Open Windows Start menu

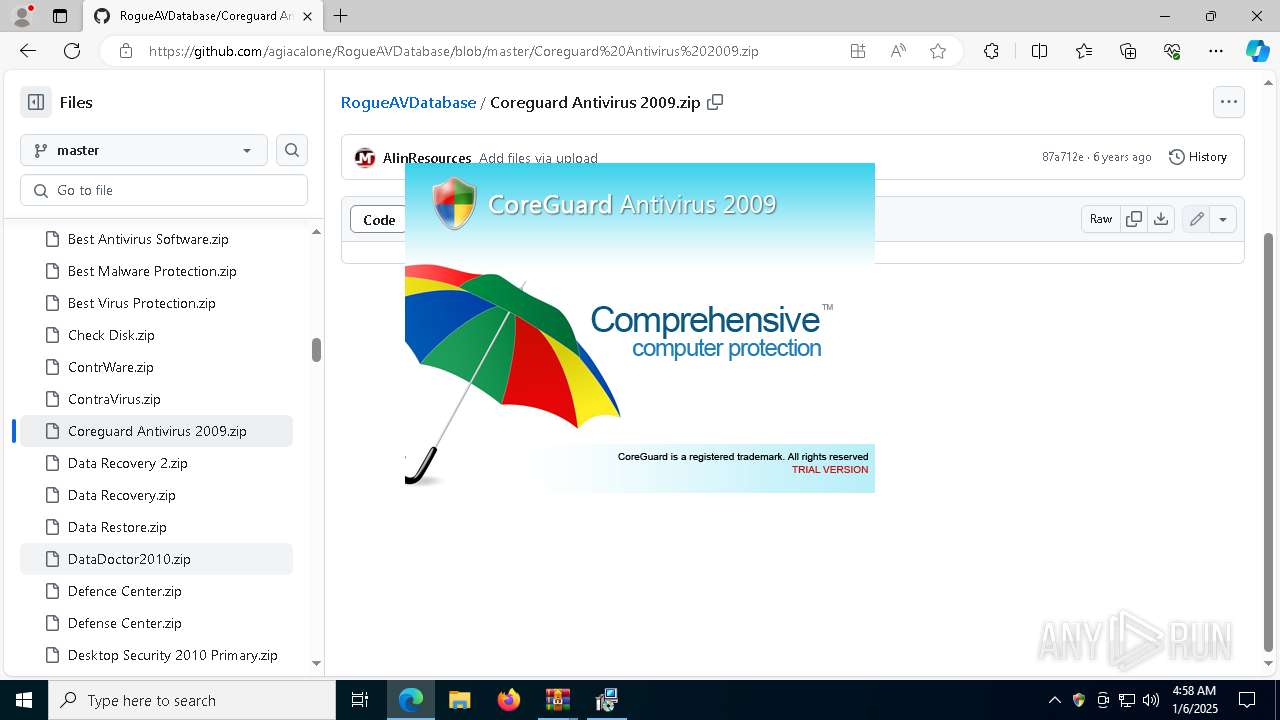24,700
